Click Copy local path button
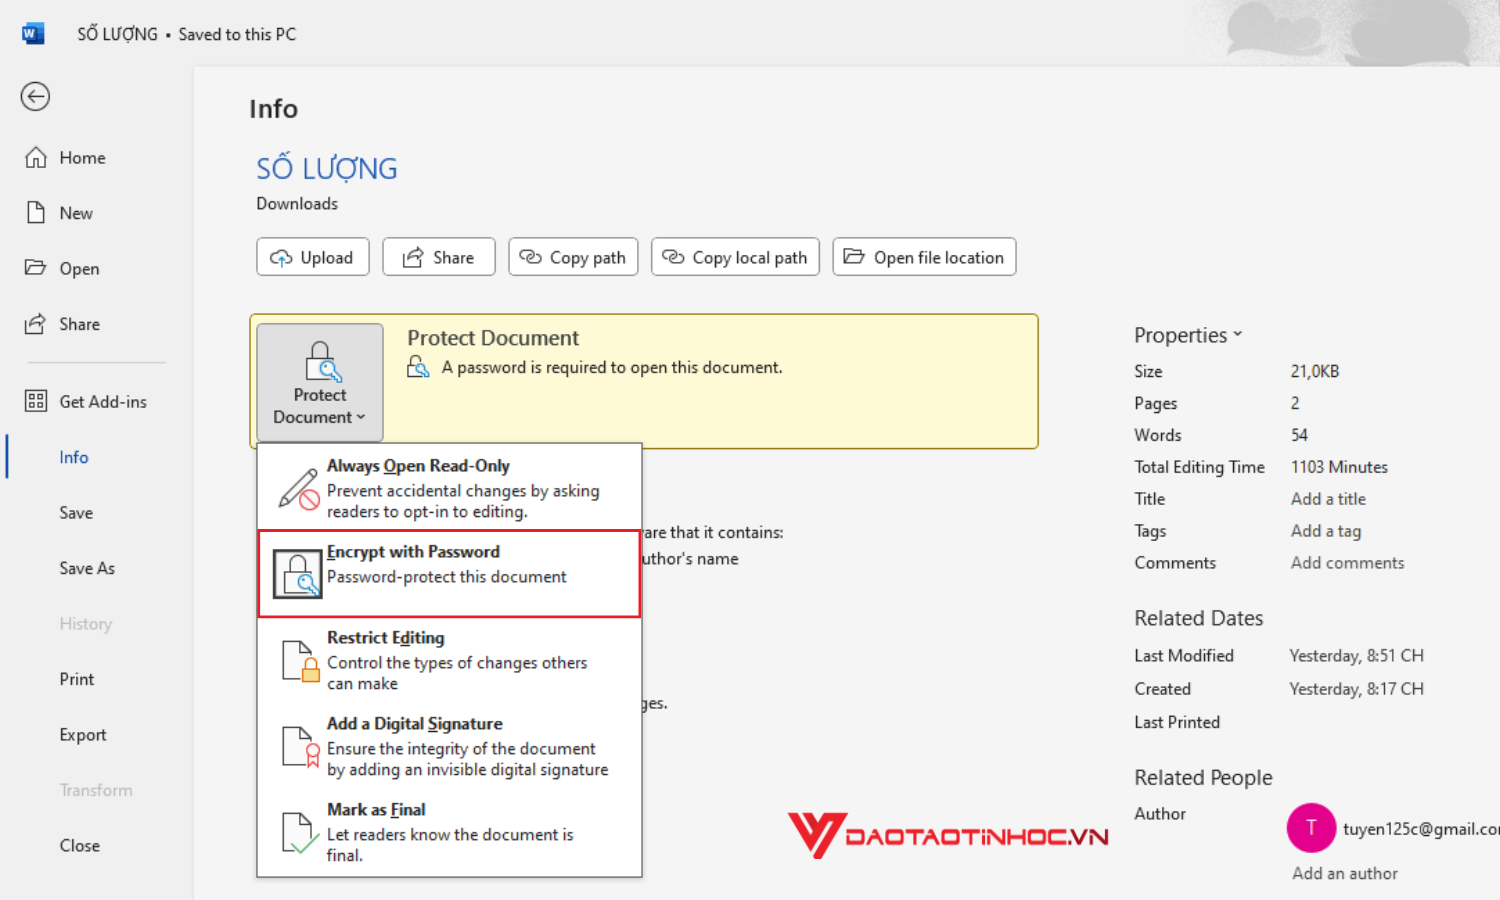The width and height of the screenshot is (1500, 900). point(735,257)
